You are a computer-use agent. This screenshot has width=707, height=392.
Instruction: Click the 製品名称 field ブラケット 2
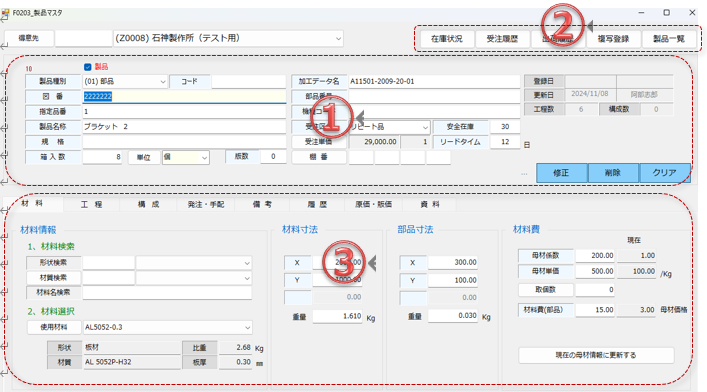click(184, 127)
